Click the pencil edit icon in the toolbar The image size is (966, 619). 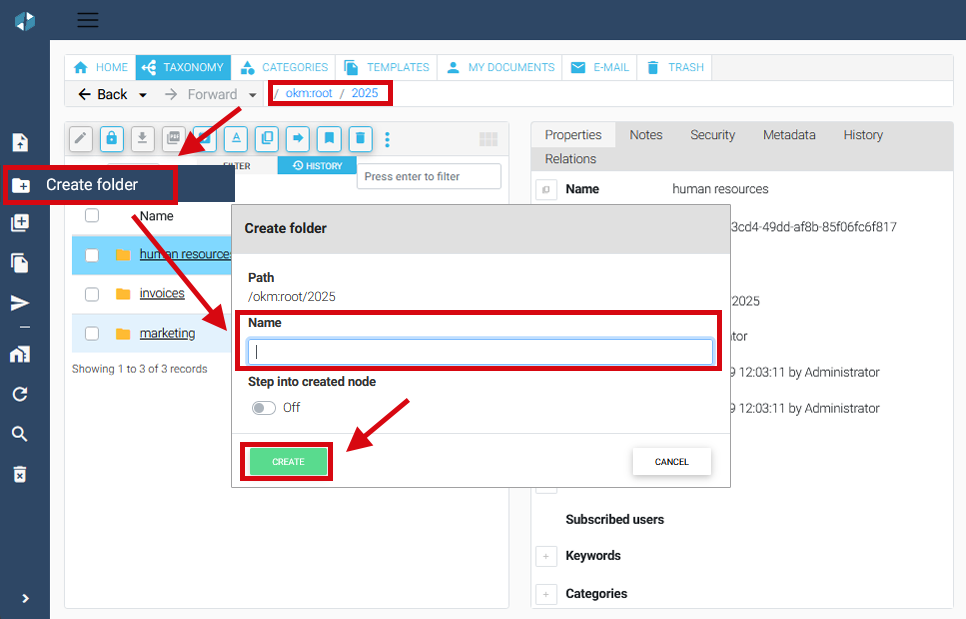click(82, 138)
